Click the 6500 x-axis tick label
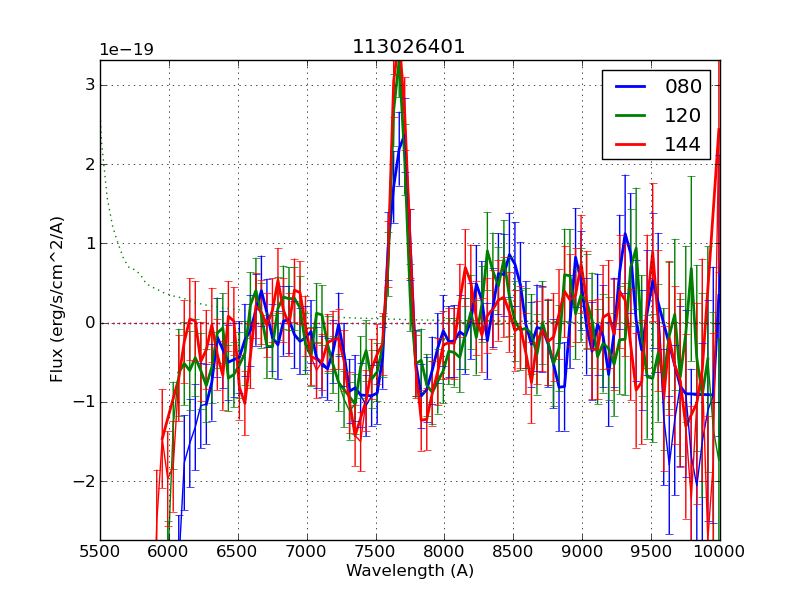 pos(238,551)
